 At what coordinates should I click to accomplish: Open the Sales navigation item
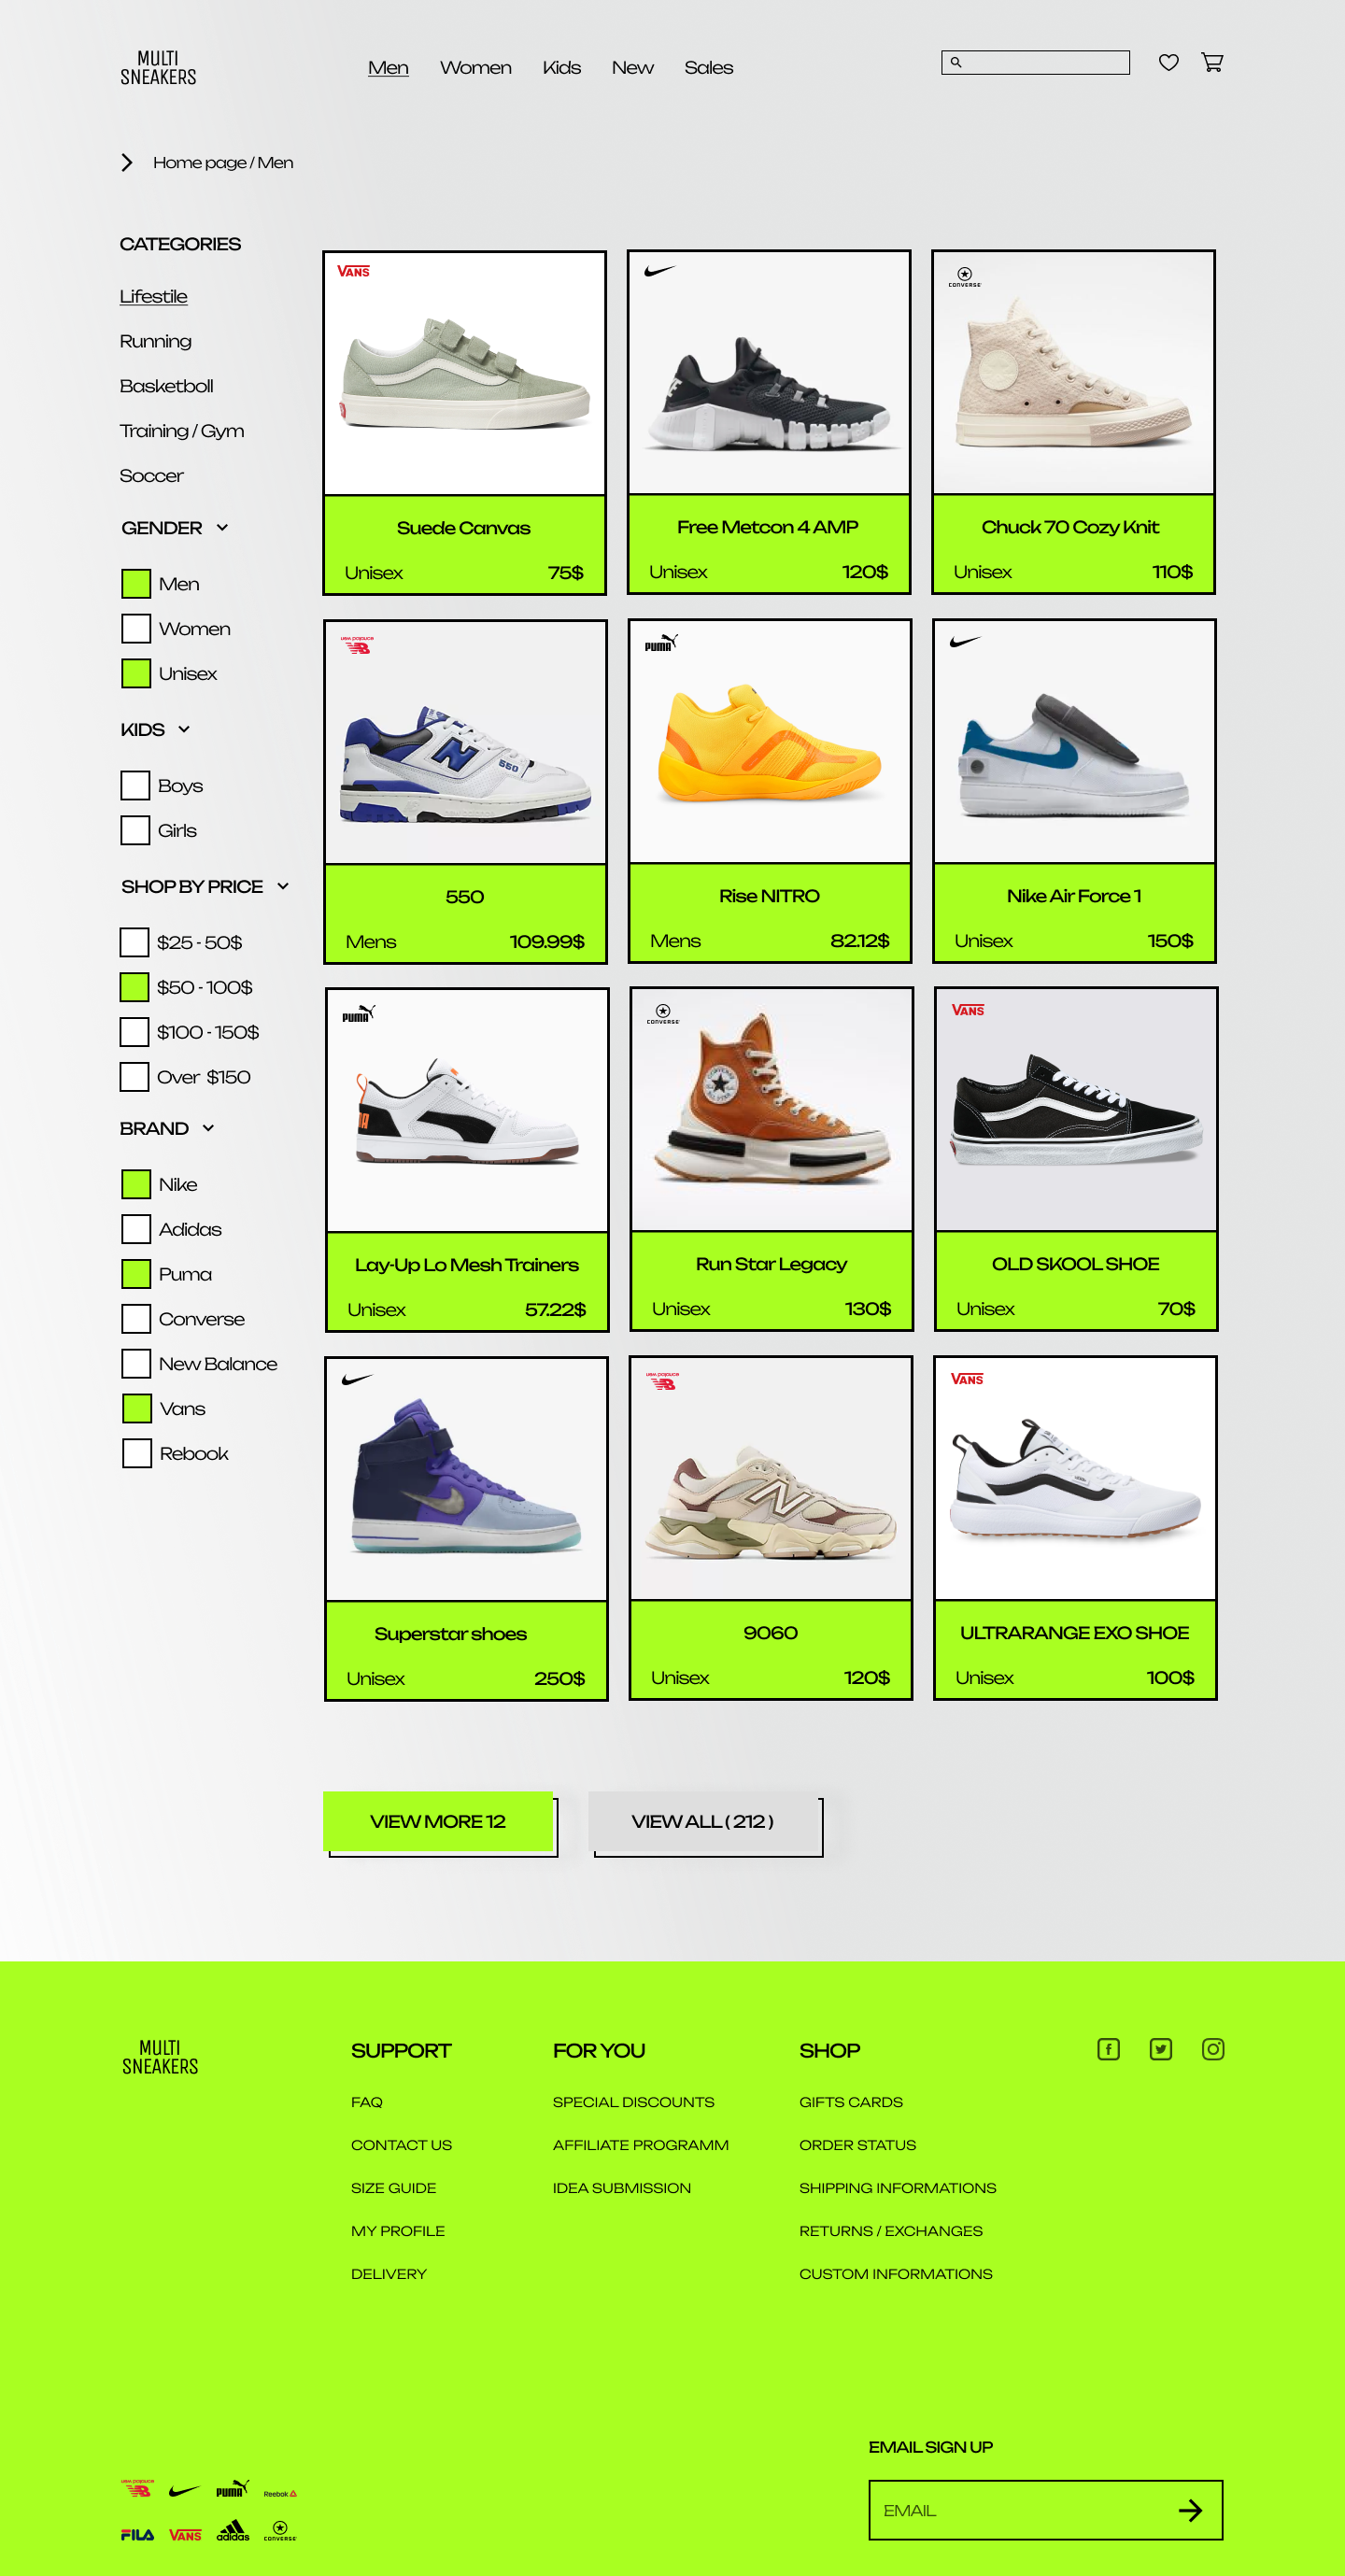tap(709, 68)
